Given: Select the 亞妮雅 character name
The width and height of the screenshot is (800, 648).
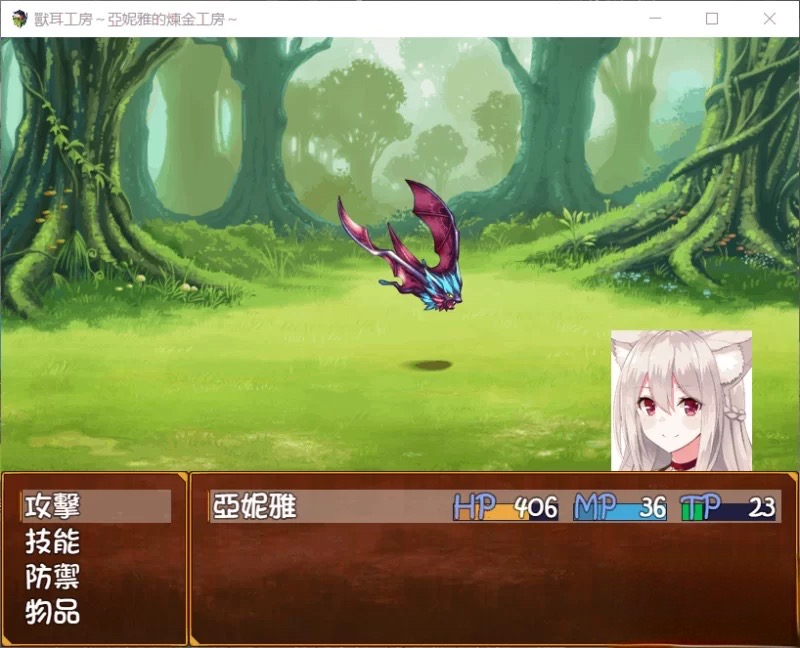Looking at the screenshot, I should point(256,506).
